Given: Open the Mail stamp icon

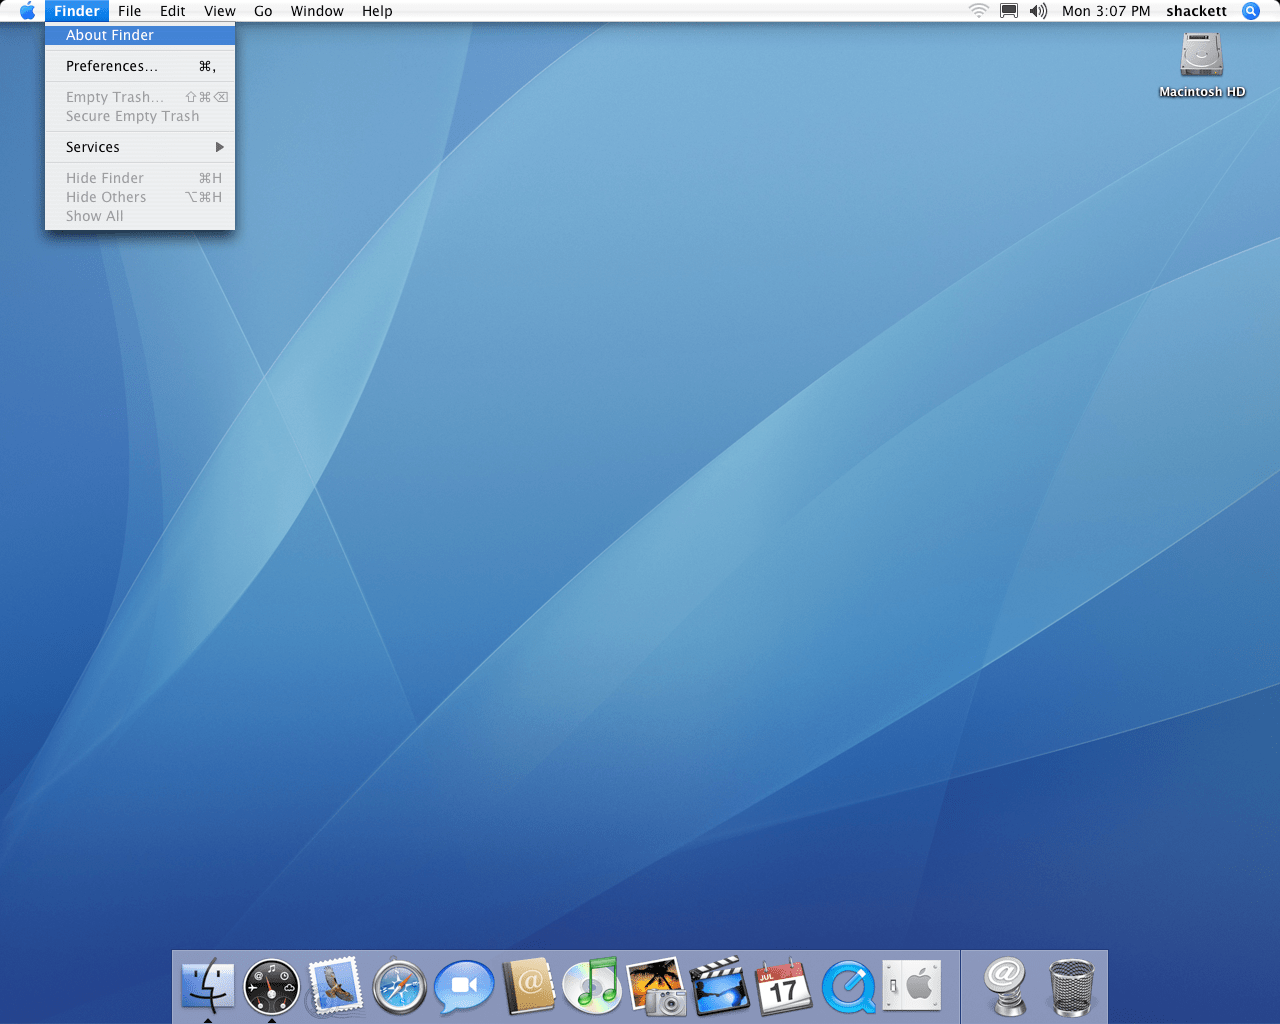Looking at the screenshot, I should (335, 986).
